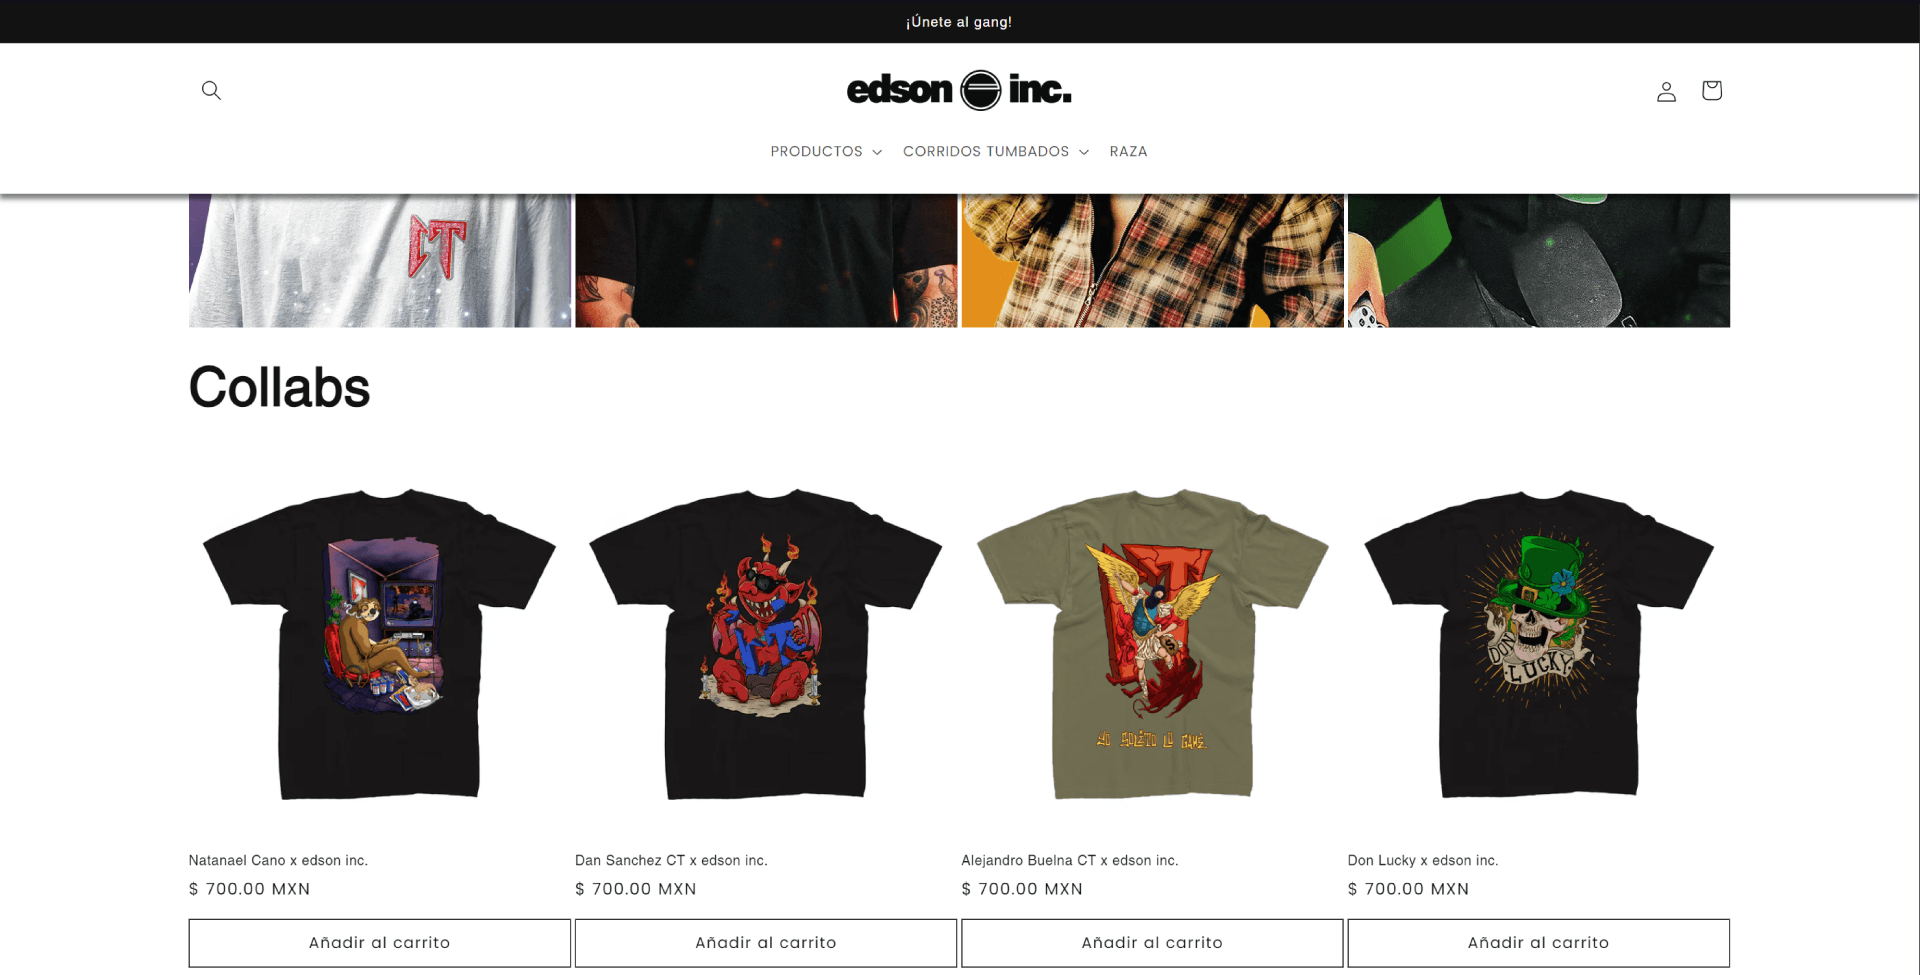Open the Alejandro Buelna CT x edson inc. link
The width and height of the screenshot is (1920, 975).
(x=1070, y=860)
